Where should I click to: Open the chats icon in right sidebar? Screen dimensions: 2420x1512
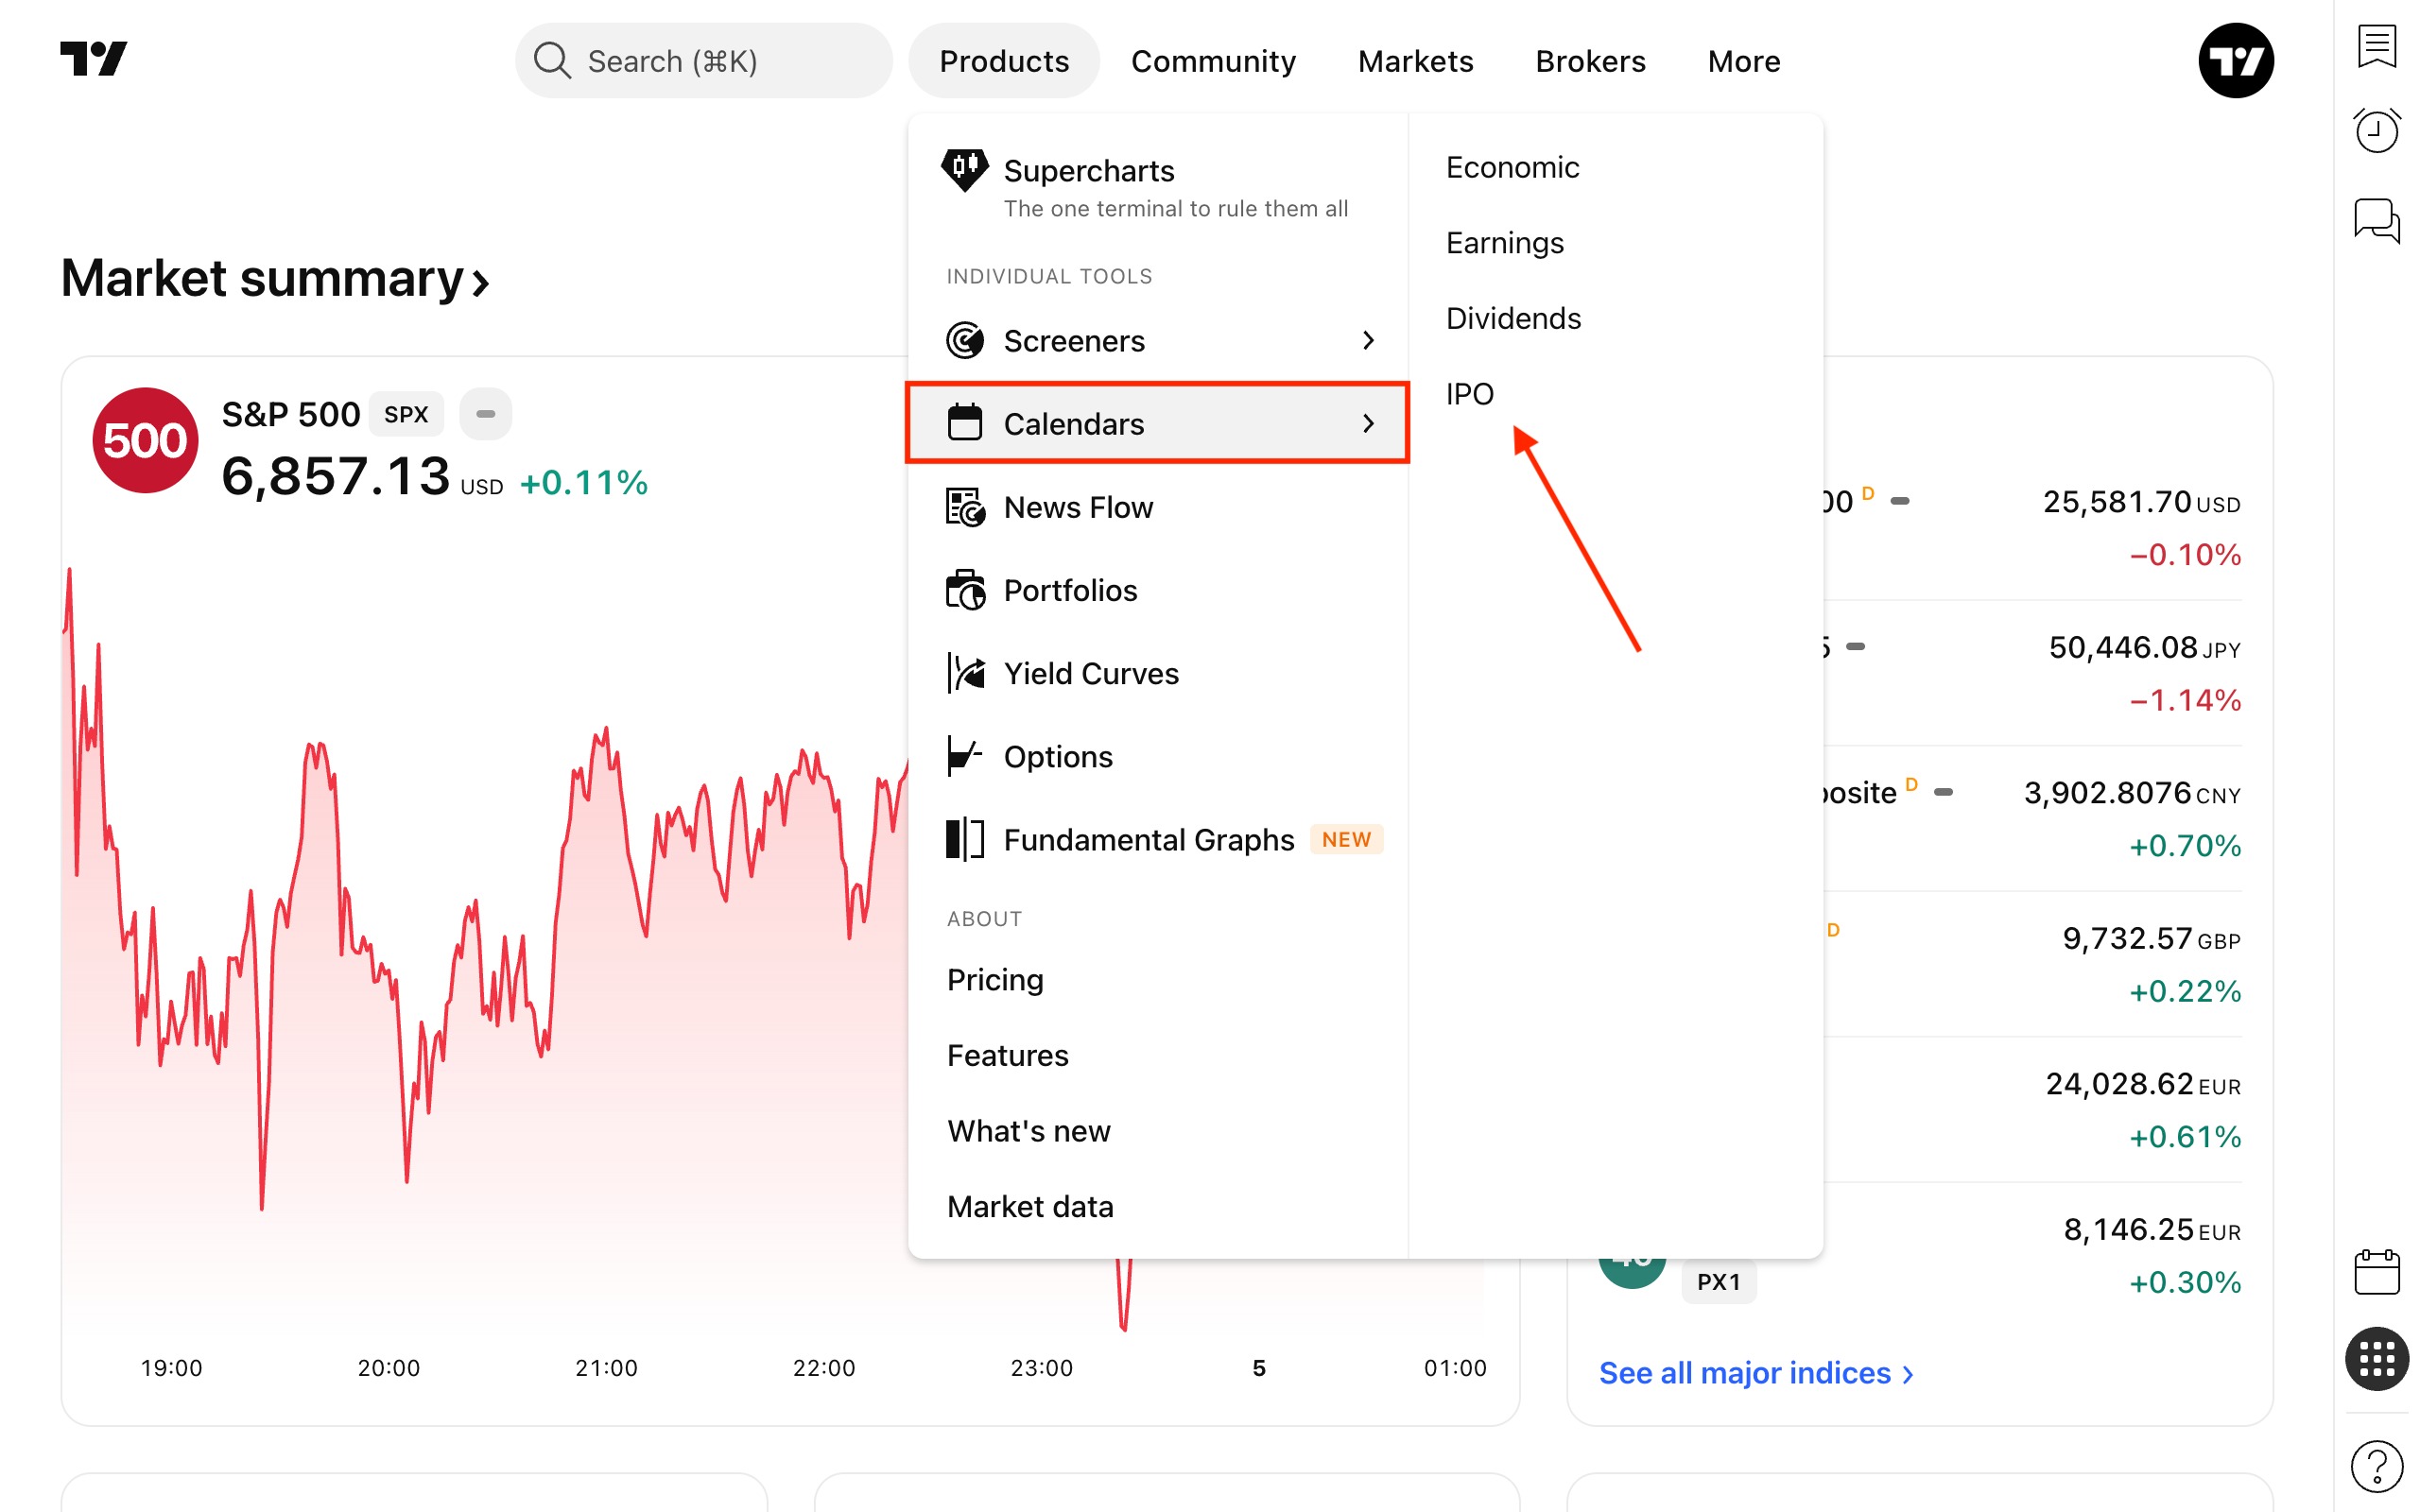click(x=2376, y=219)
